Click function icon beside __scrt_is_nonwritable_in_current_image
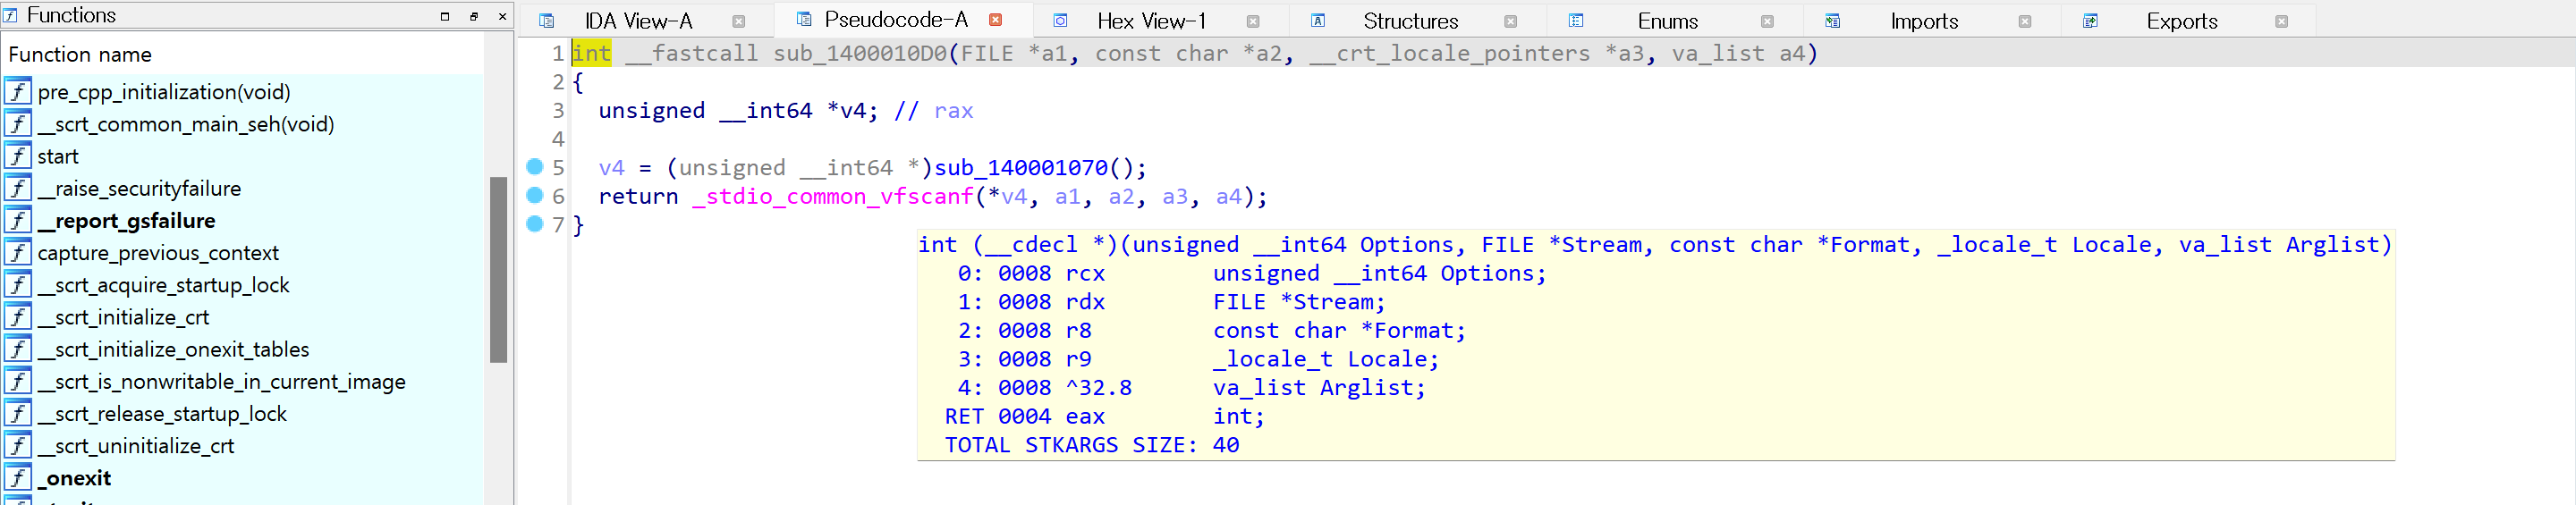This screenshot has height=505, width=2576. point(18,381)
